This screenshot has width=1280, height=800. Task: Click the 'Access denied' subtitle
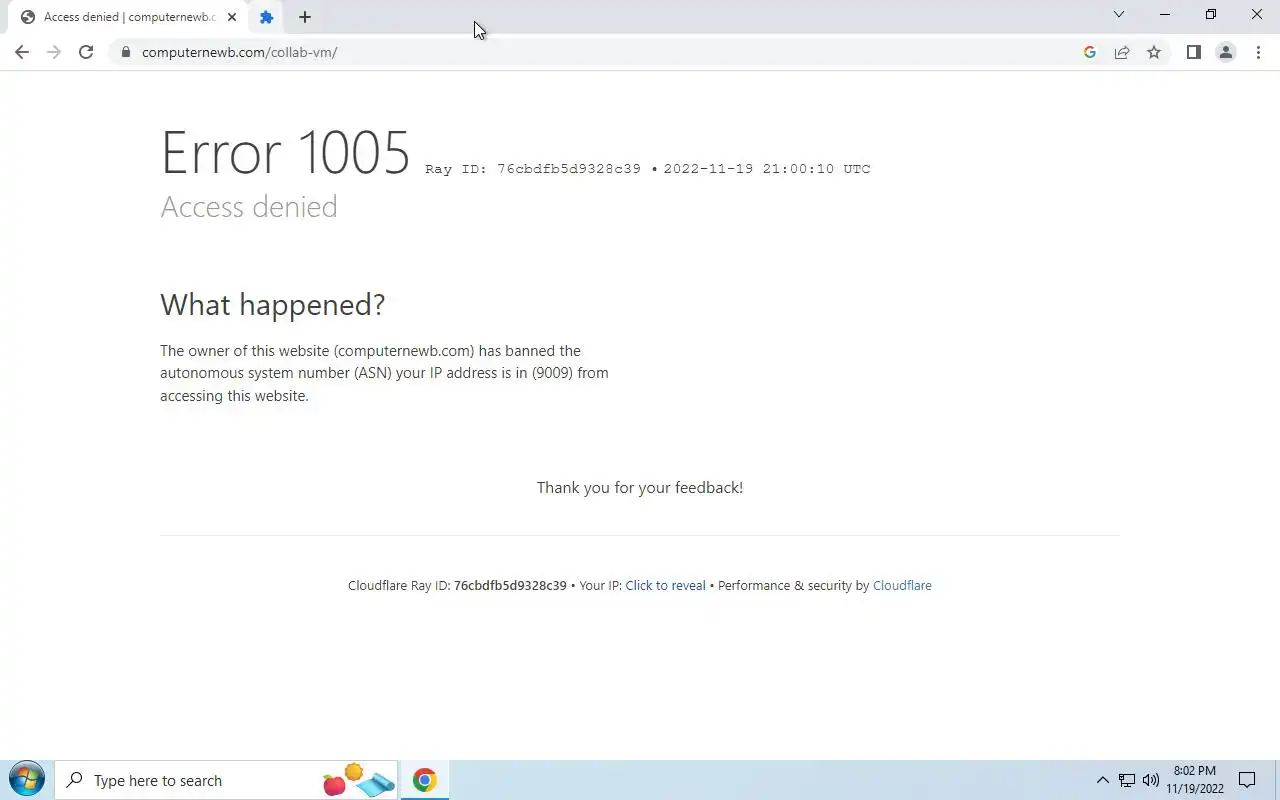[249, 207]
